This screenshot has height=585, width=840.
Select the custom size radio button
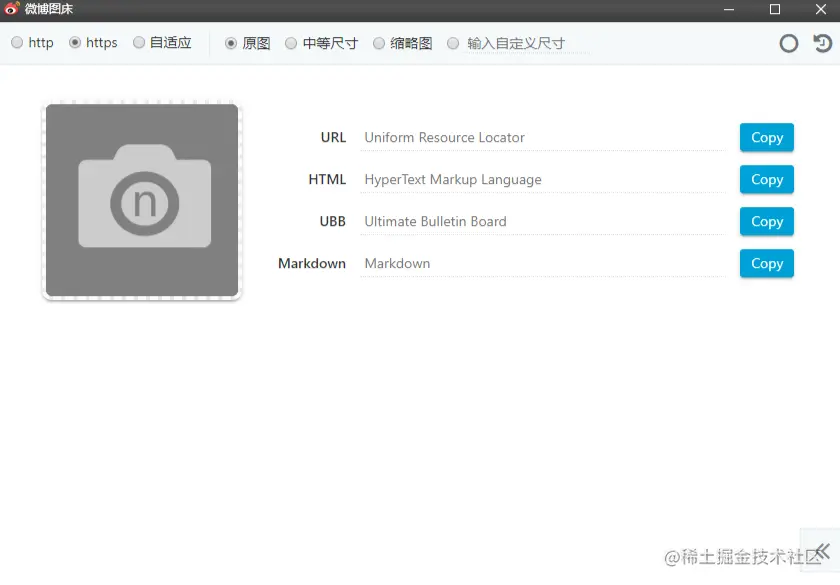(453, 43)
